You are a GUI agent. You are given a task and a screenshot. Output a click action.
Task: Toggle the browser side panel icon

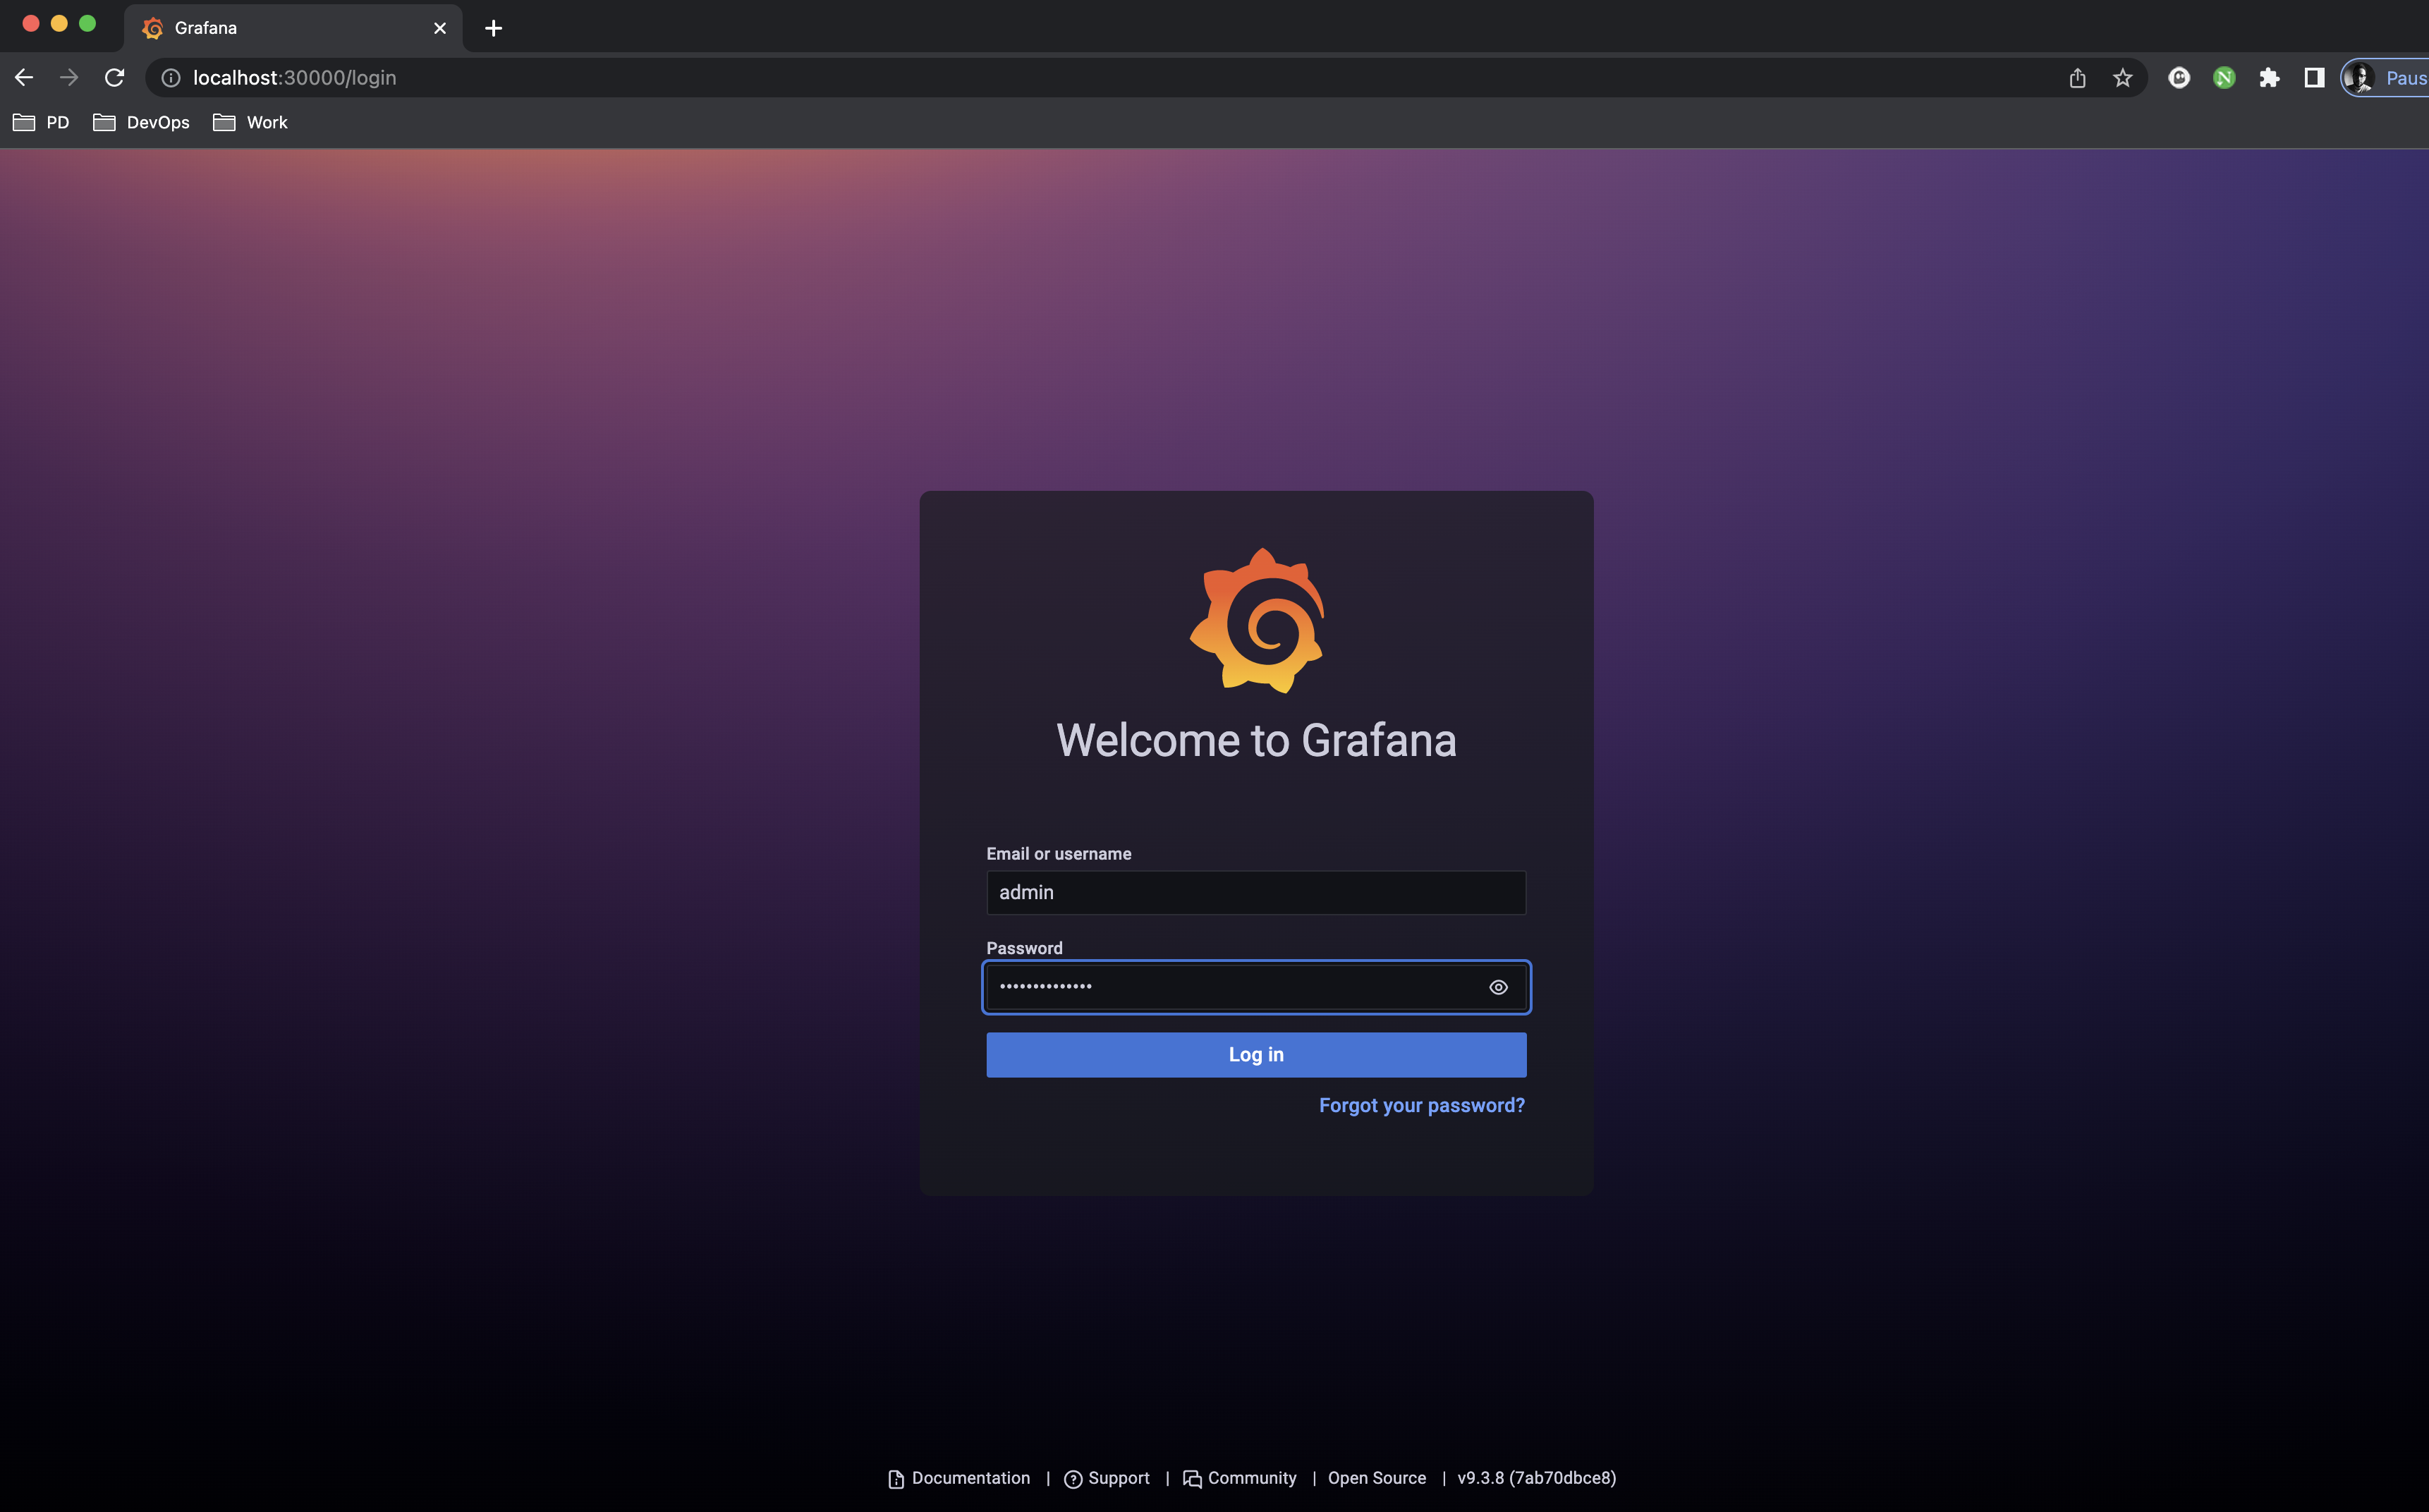point(2313,78)
